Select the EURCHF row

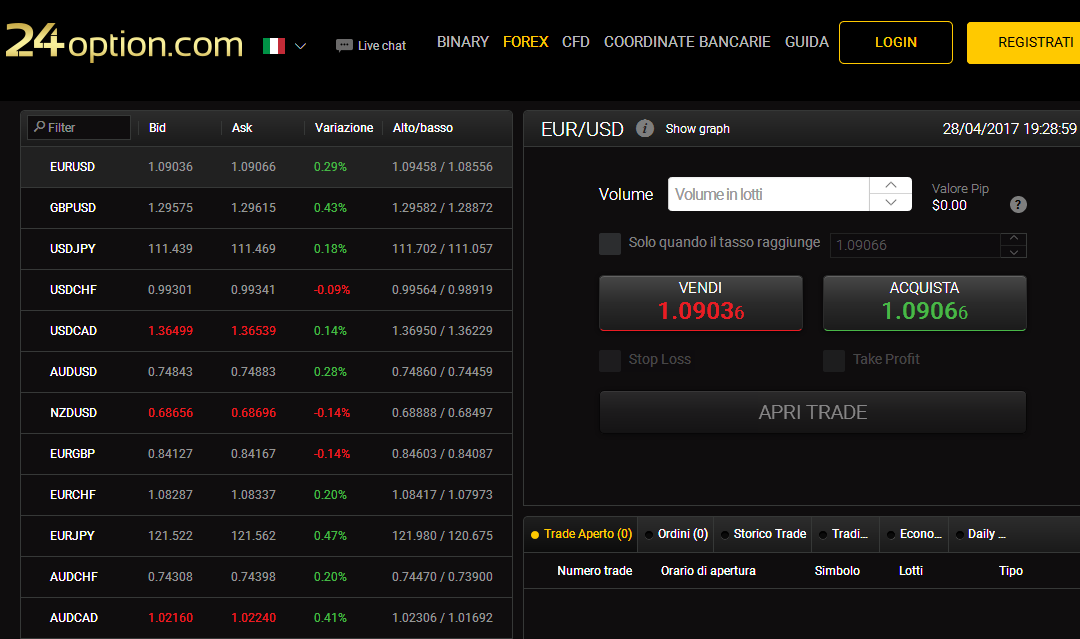(267, 494)
